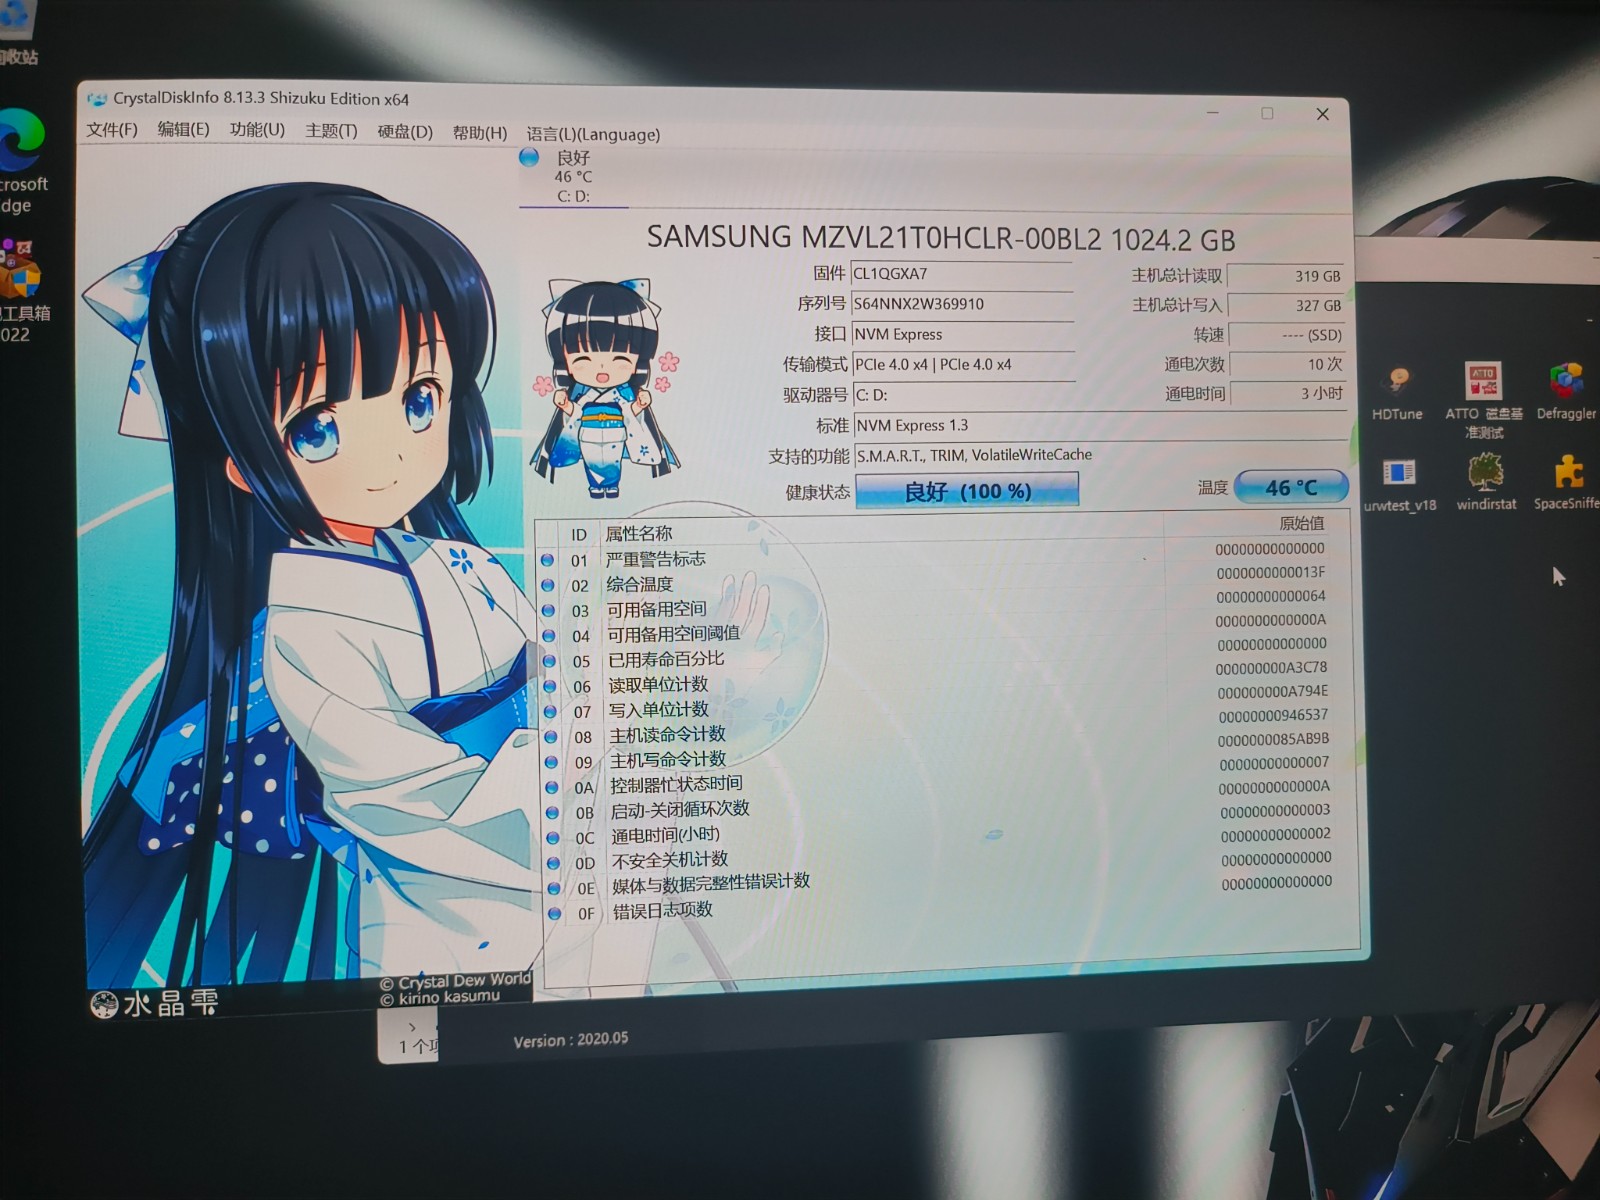Click status dot of row 01 严重警告标志
The height and width of the screenshot is (1200, 1600).
pos(547,560)
